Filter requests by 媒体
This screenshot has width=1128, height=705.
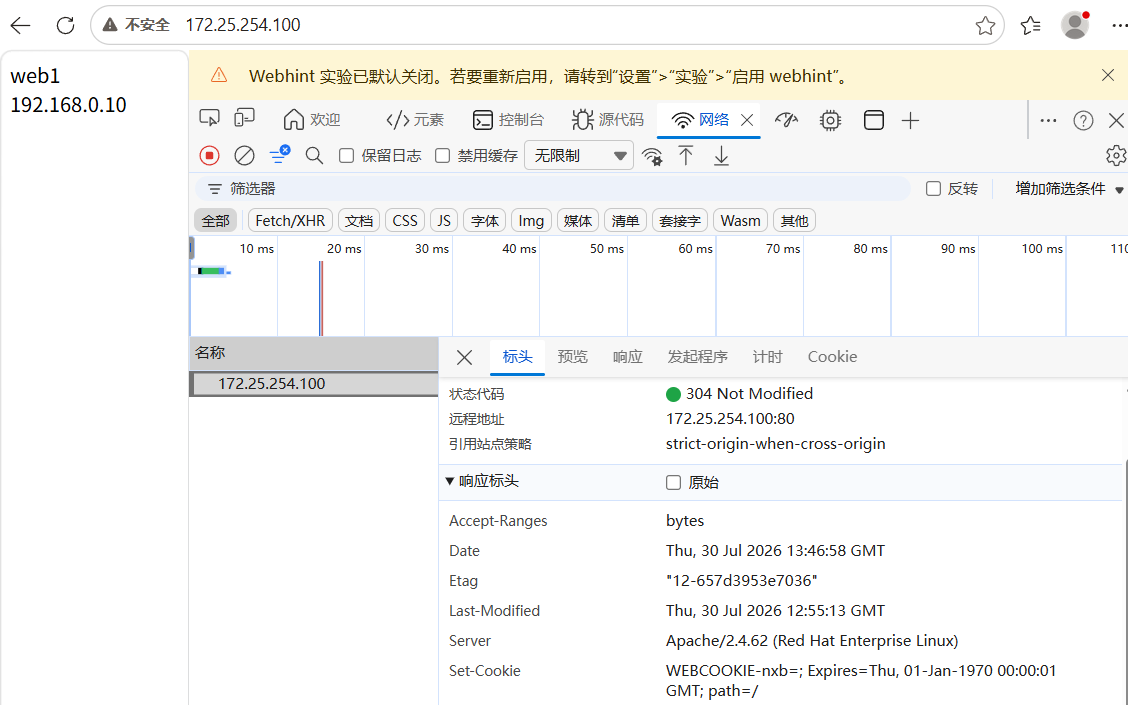[x=578, y=221]
